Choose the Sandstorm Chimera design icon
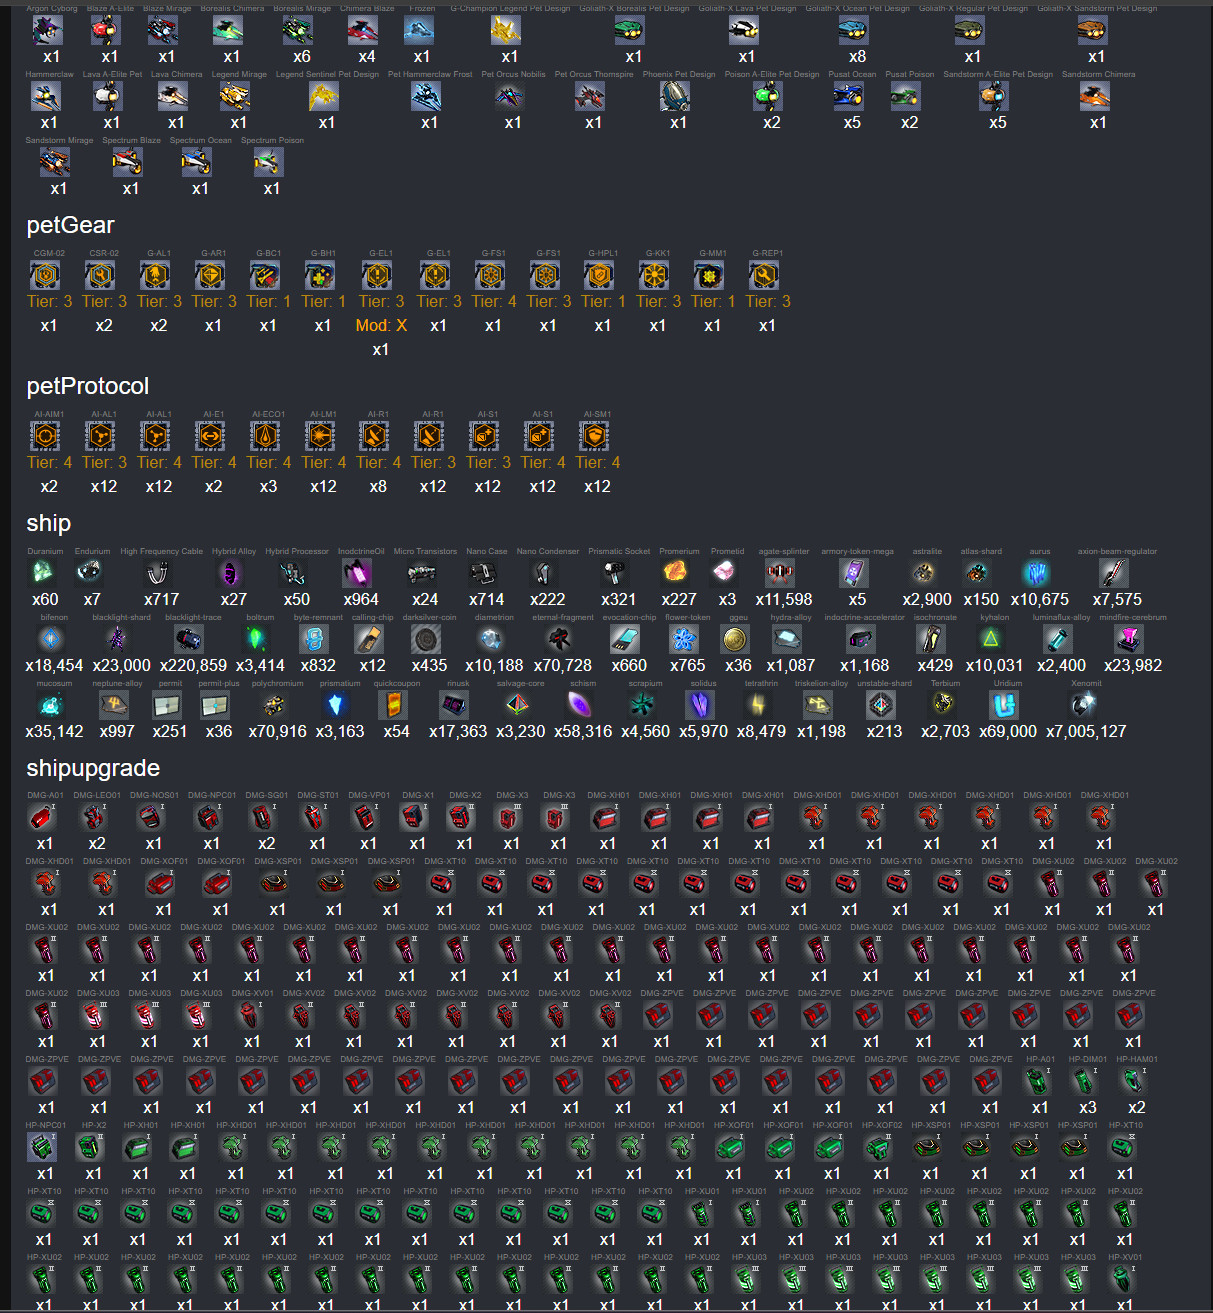Screen dimensions: 1213x1313 [x=1096, y=97]
